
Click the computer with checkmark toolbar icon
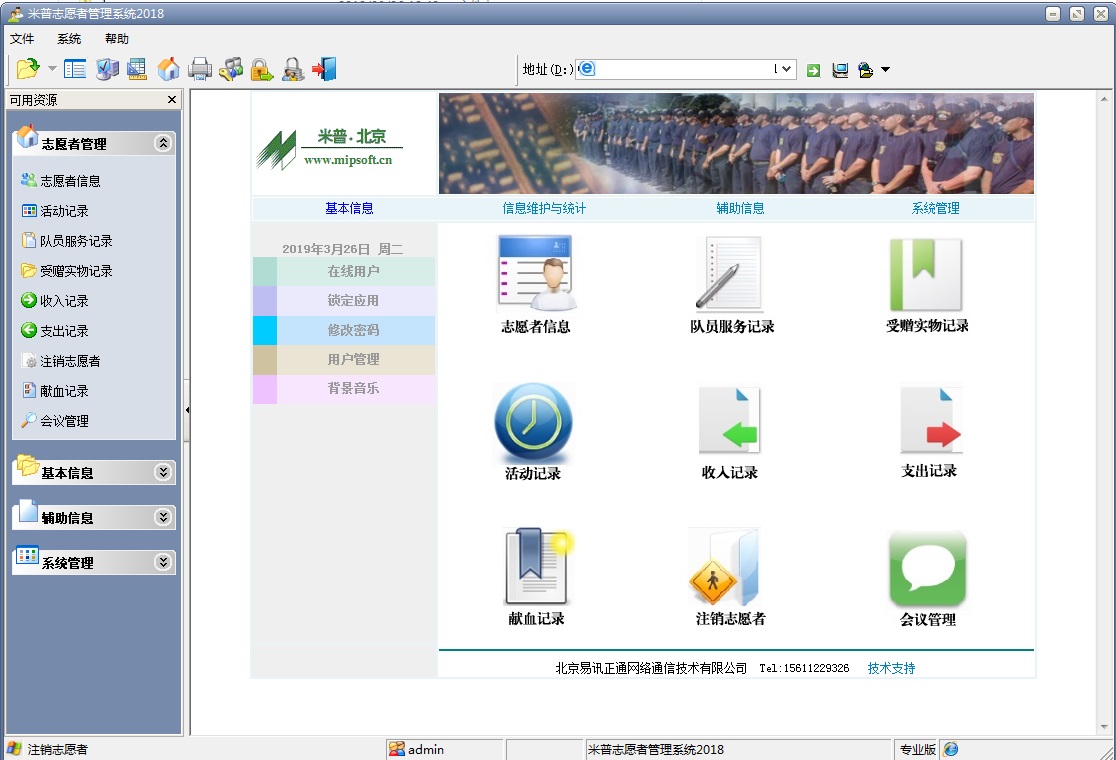click(107, 69)
